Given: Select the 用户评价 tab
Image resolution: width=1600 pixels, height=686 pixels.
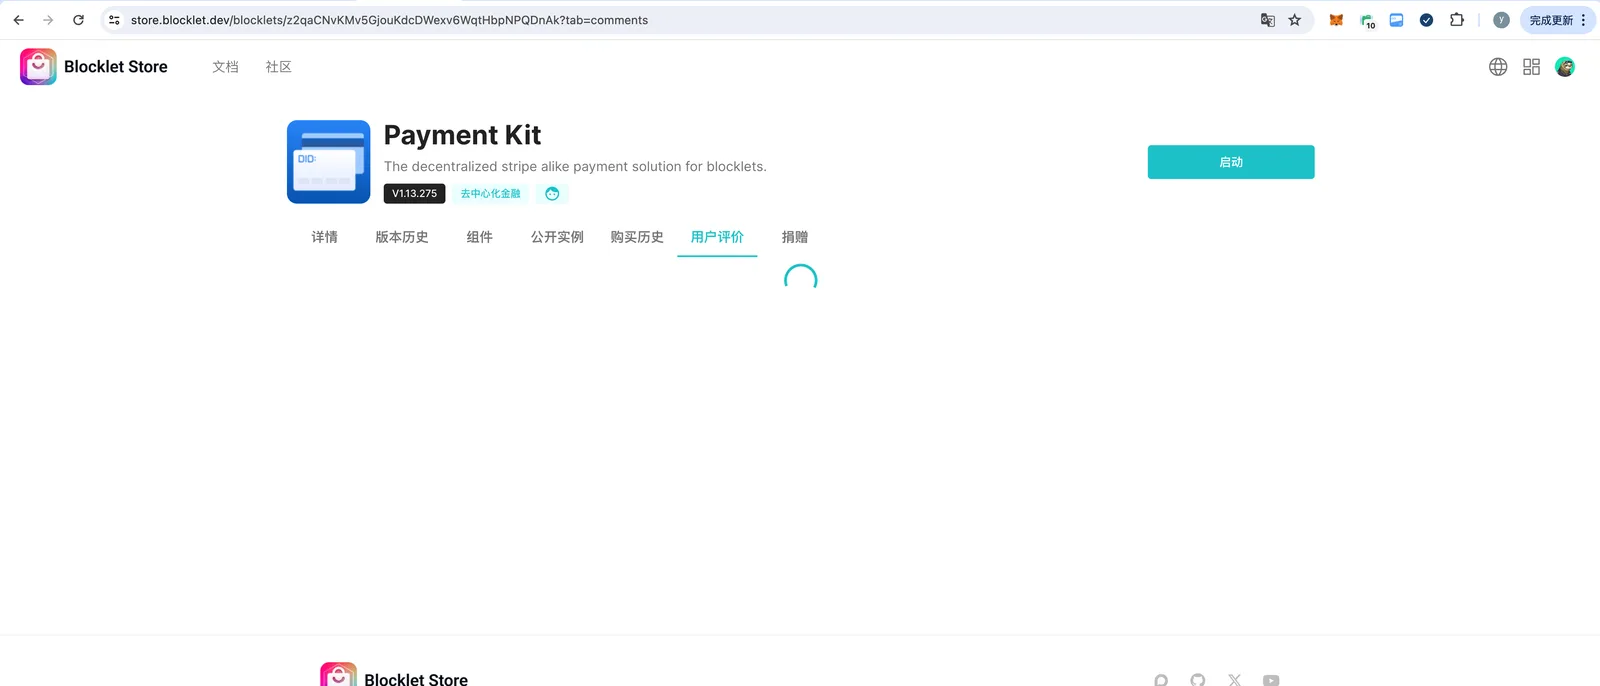Looking at the screenshot, I should point(717,237).
